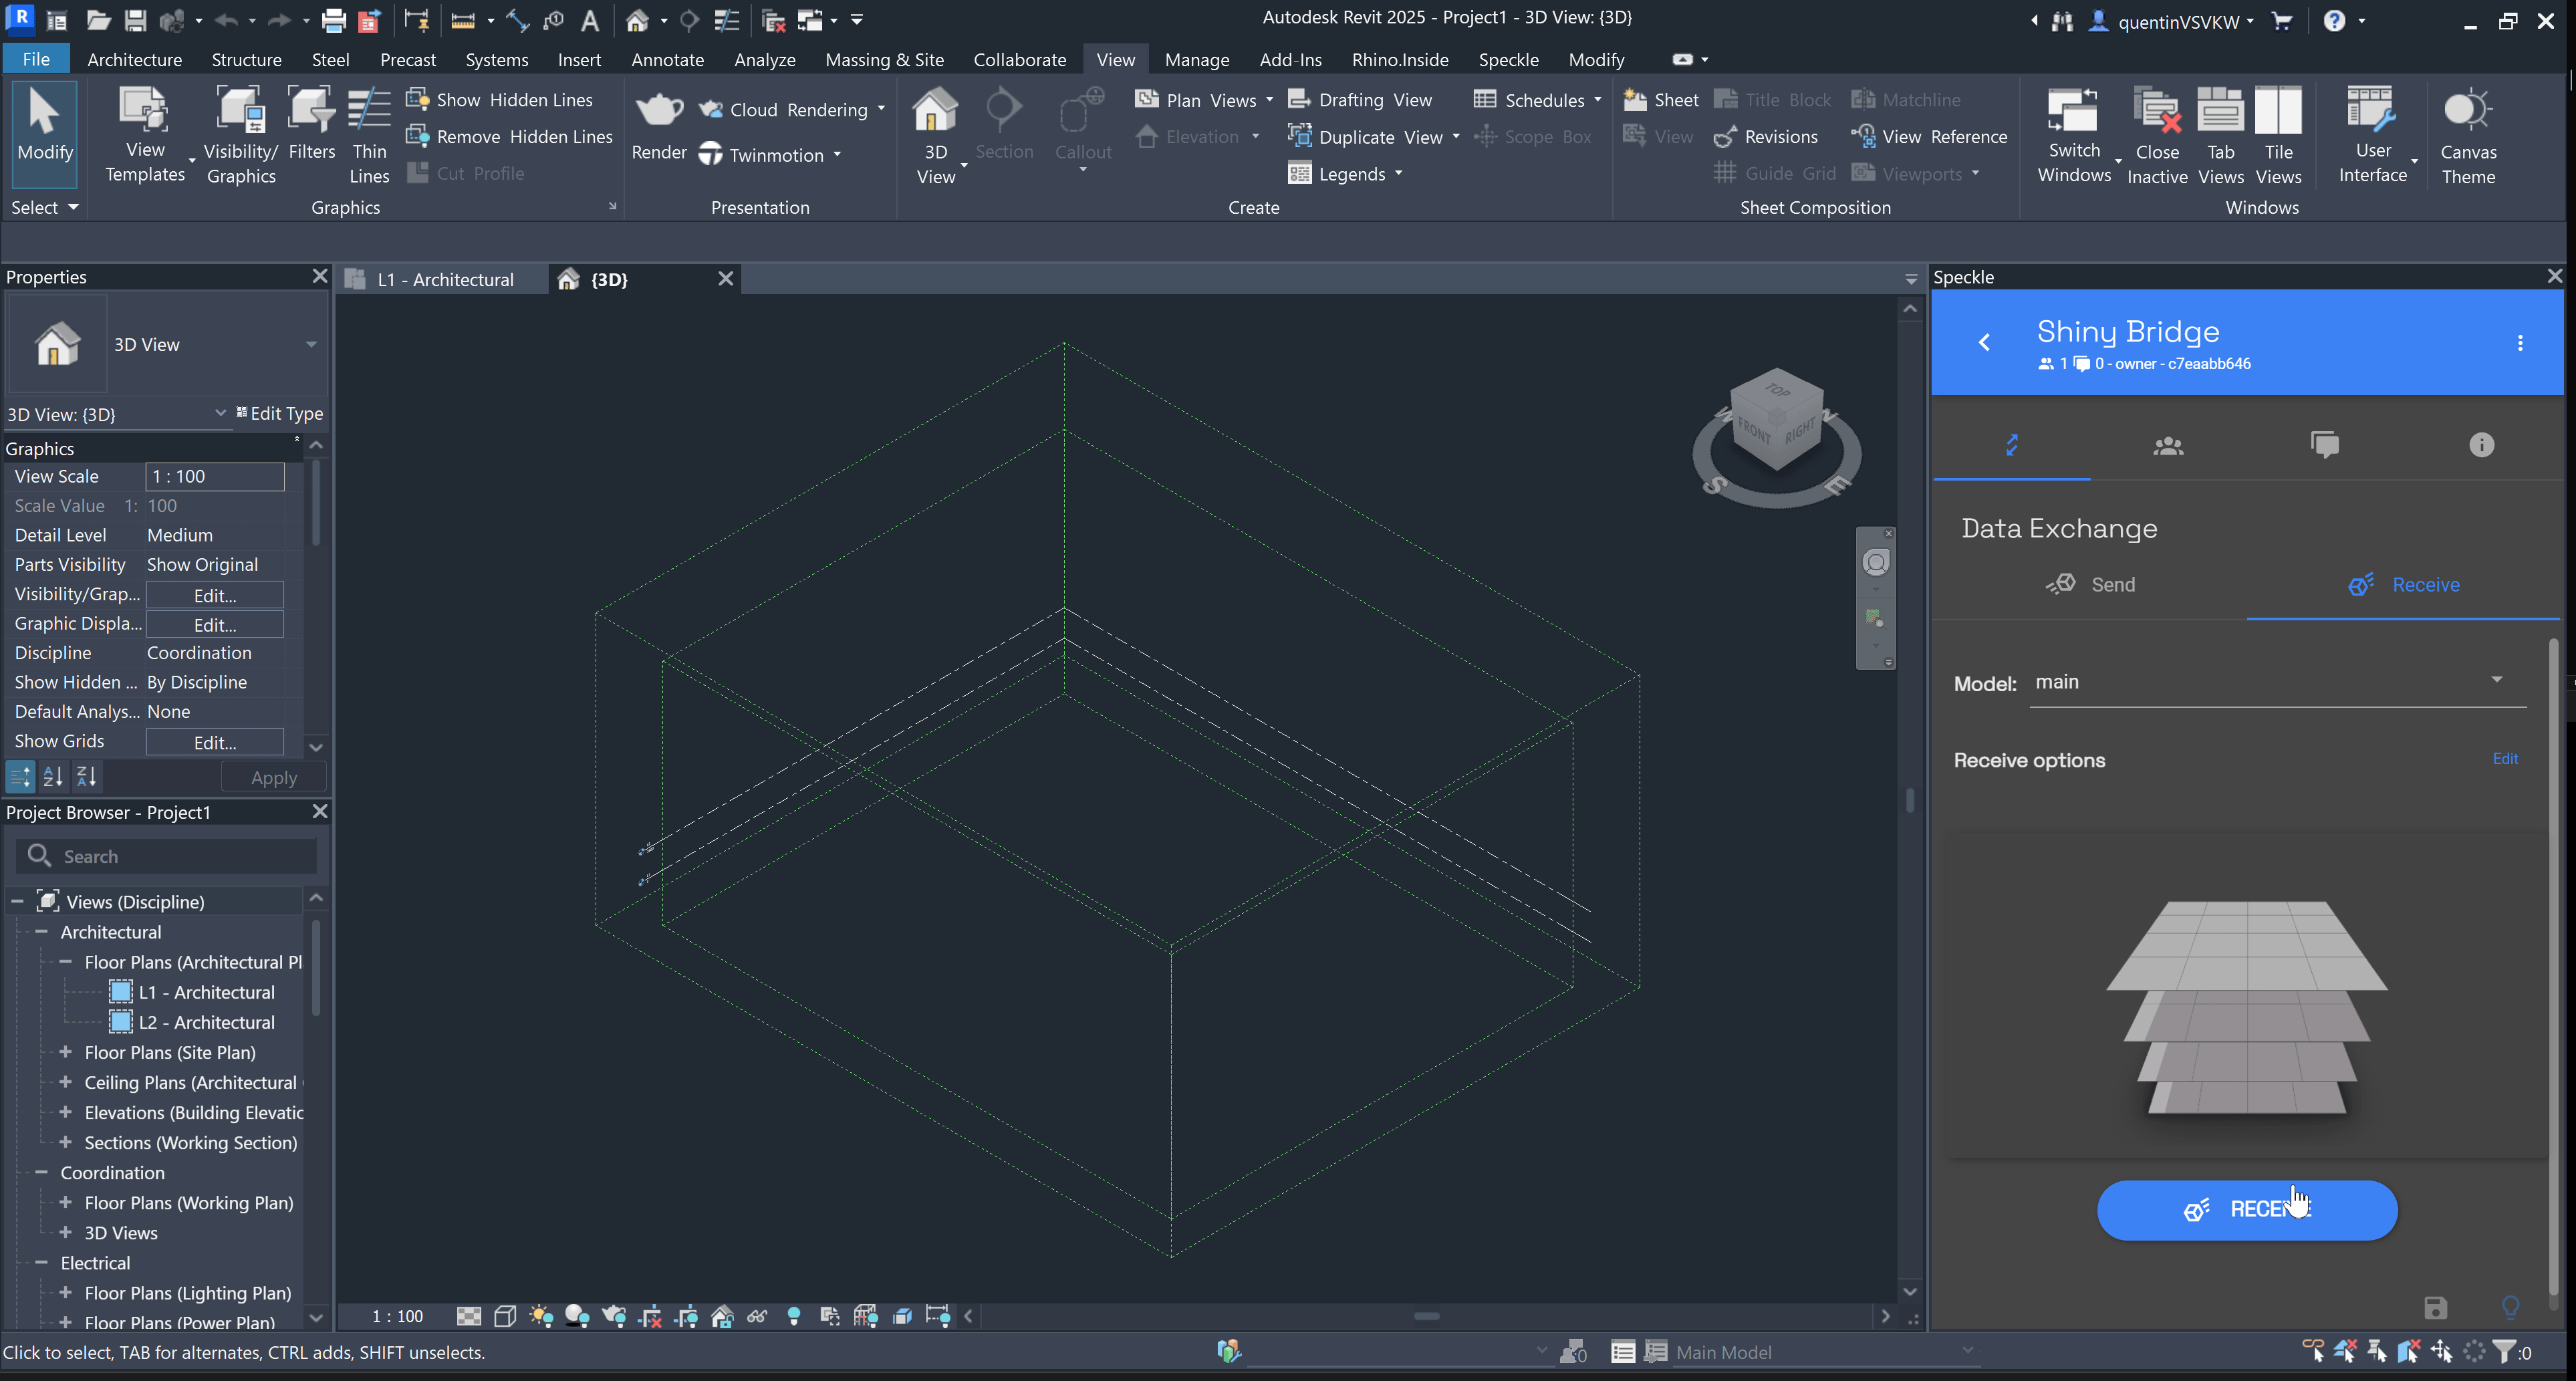This screenshot has height=1381, width=2576.
Task: Open the Speckle ribbon tab
Action: click(x=1508, y=60)
